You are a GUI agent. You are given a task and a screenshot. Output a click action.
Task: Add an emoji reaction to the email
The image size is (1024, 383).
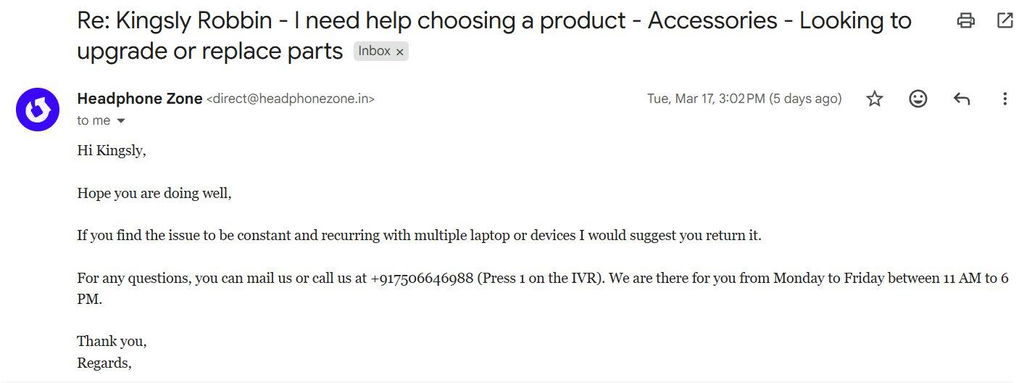[918, 99]
